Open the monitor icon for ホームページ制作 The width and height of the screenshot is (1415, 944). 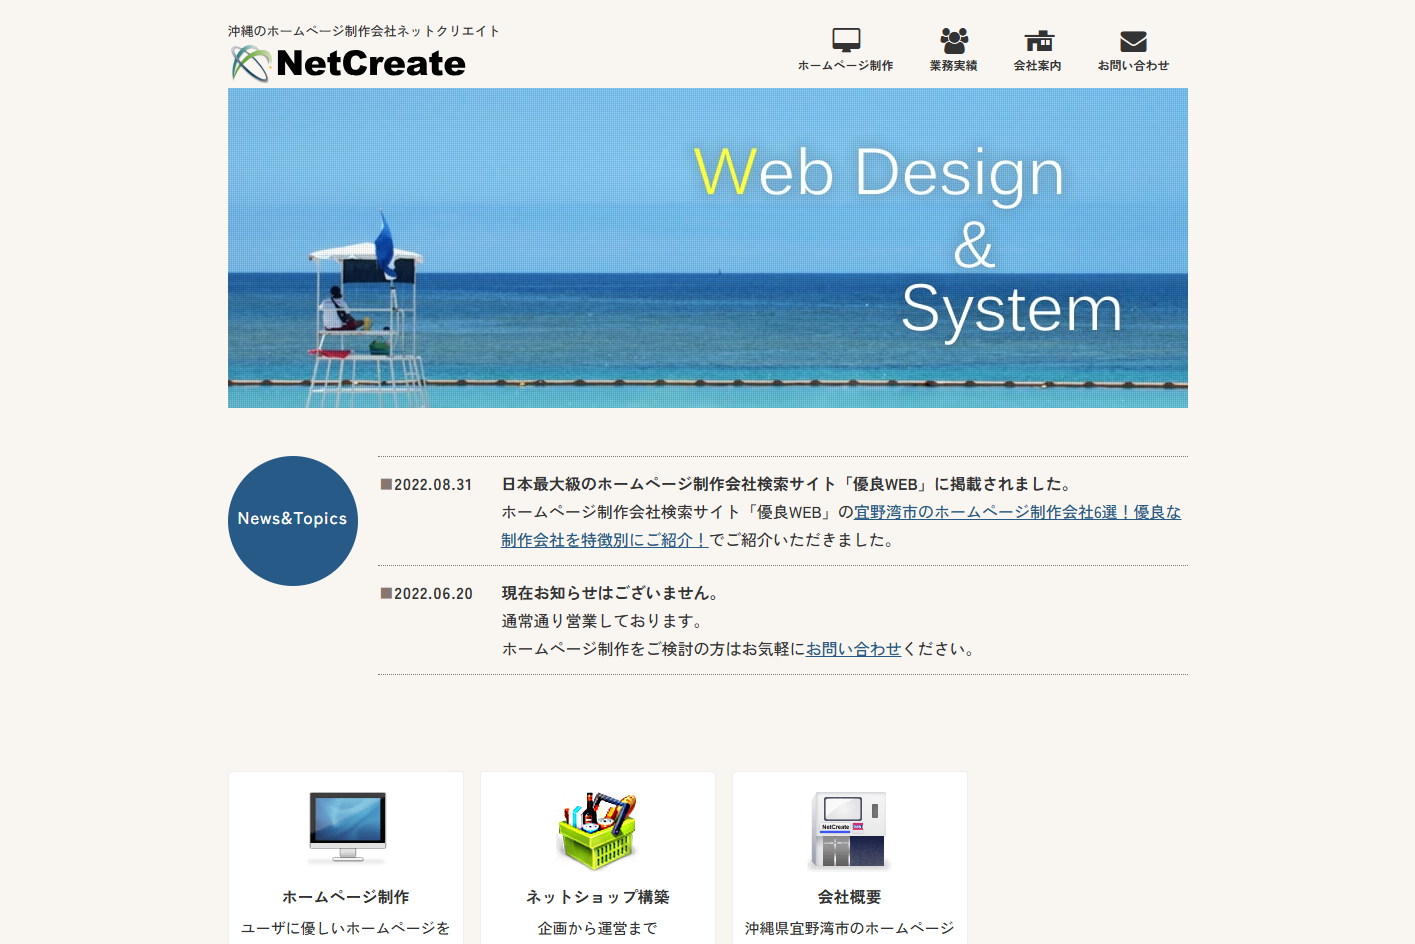tap(846, 41)
